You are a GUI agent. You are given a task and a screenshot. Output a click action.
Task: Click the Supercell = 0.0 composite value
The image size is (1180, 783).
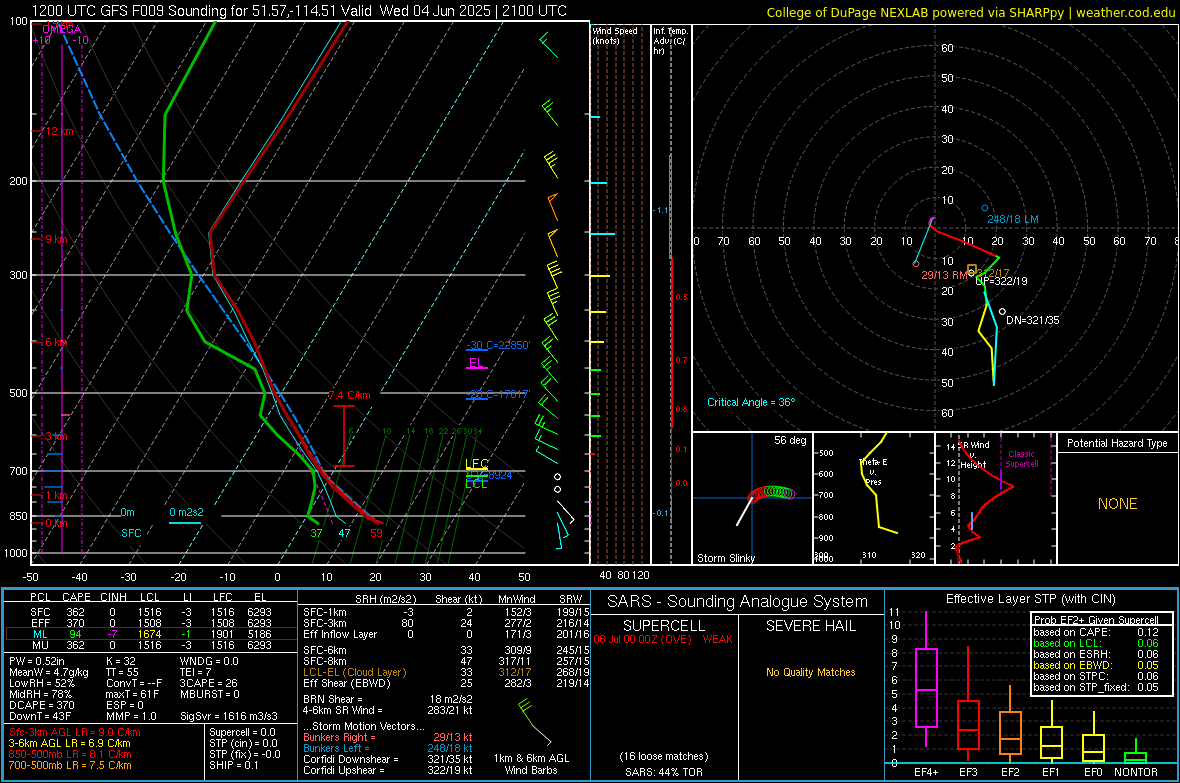click(242, 732)
